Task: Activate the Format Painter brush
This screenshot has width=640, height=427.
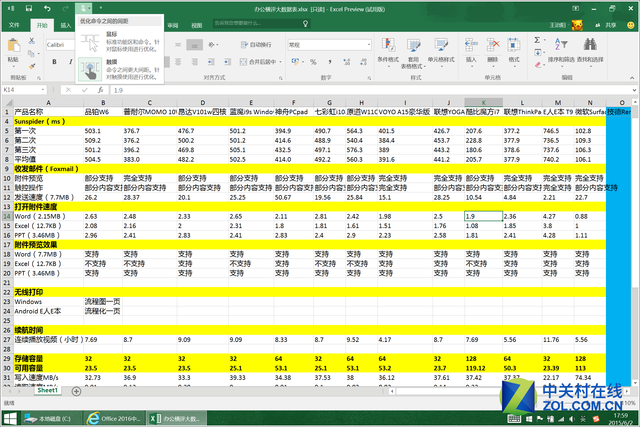Action: 32,66
